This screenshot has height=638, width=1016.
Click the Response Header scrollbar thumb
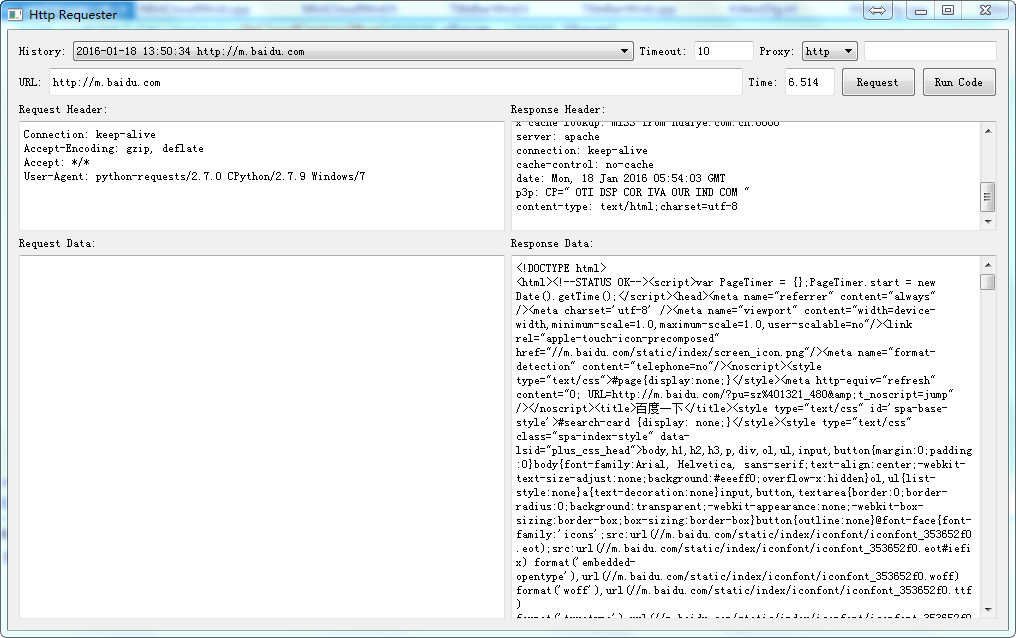(988, 197)
